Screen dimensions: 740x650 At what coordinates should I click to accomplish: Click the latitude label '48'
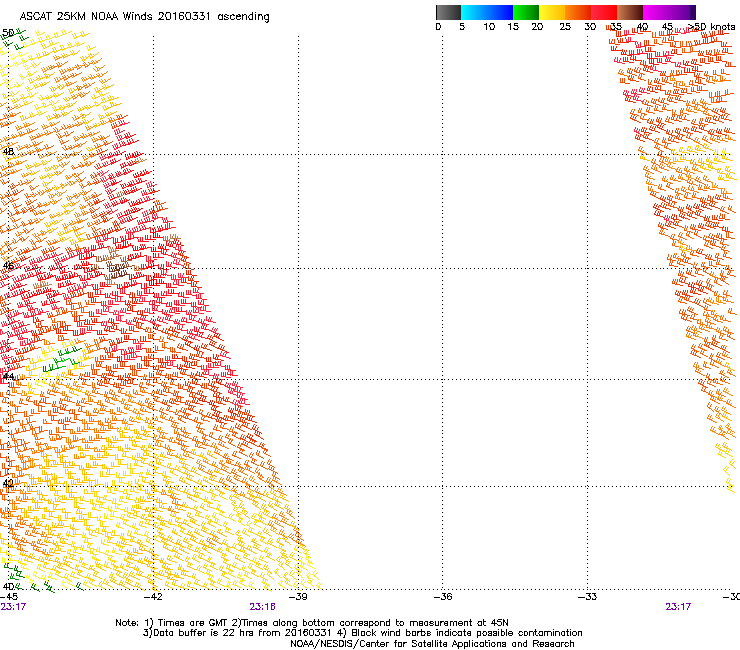click(8, 152)
